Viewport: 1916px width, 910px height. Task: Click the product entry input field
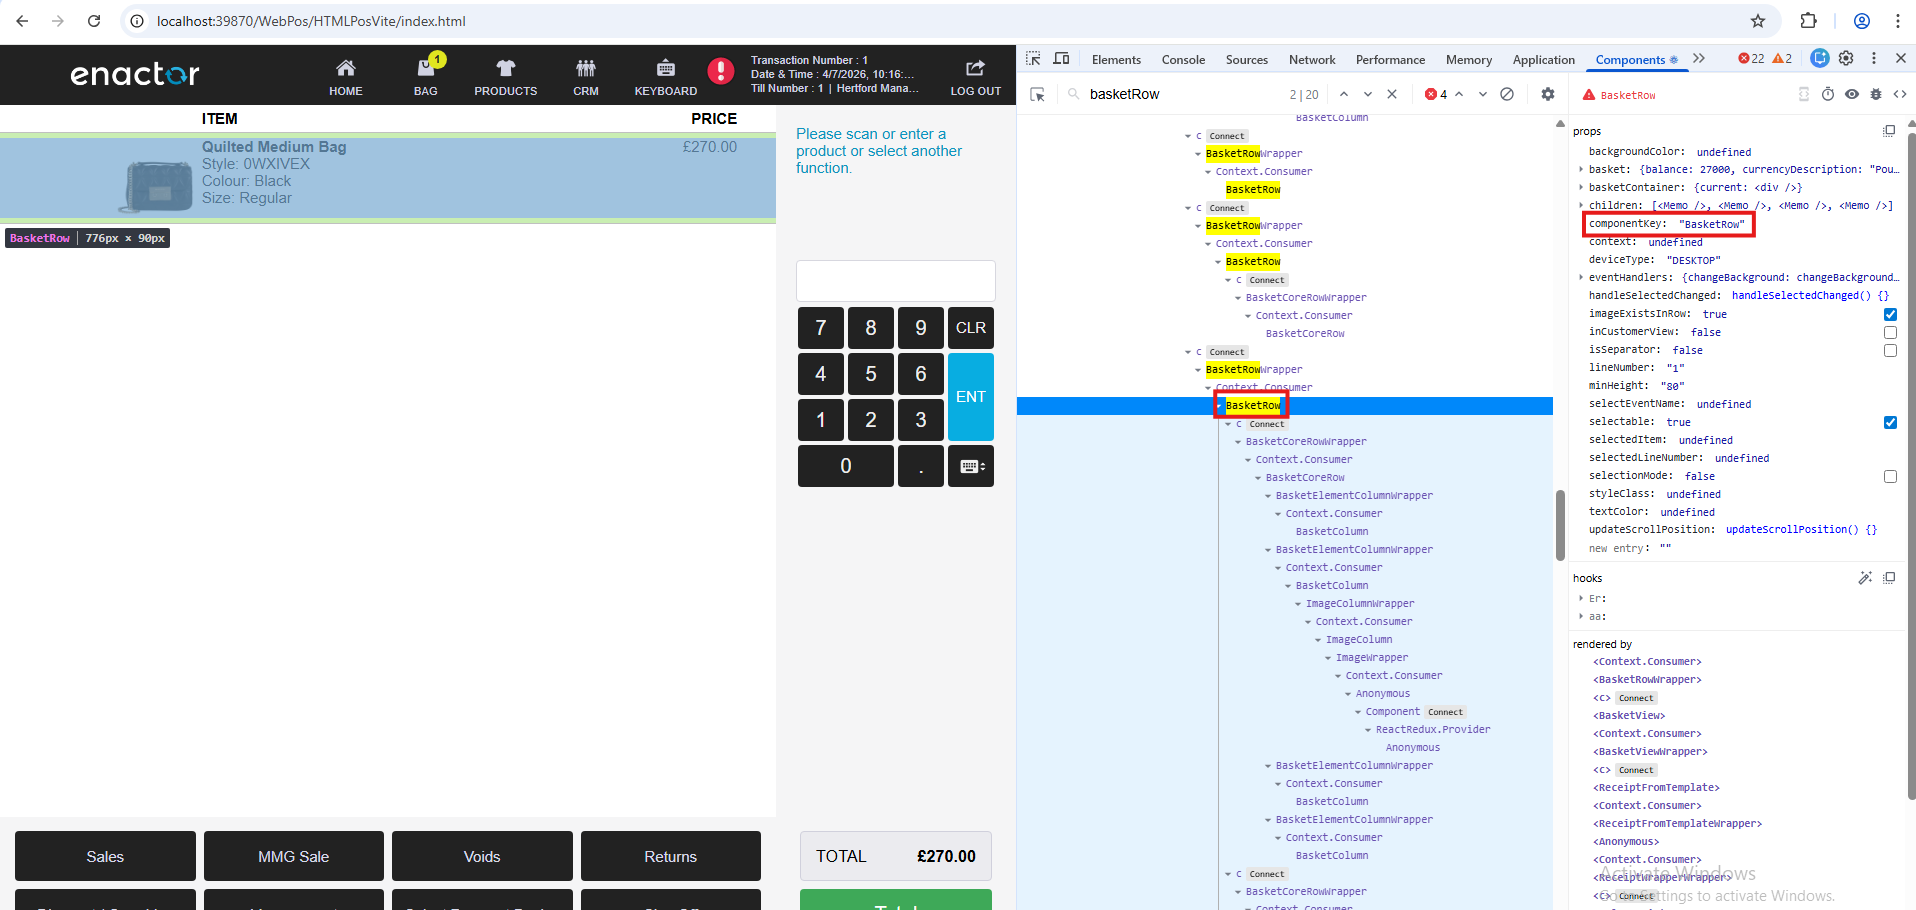895,281
